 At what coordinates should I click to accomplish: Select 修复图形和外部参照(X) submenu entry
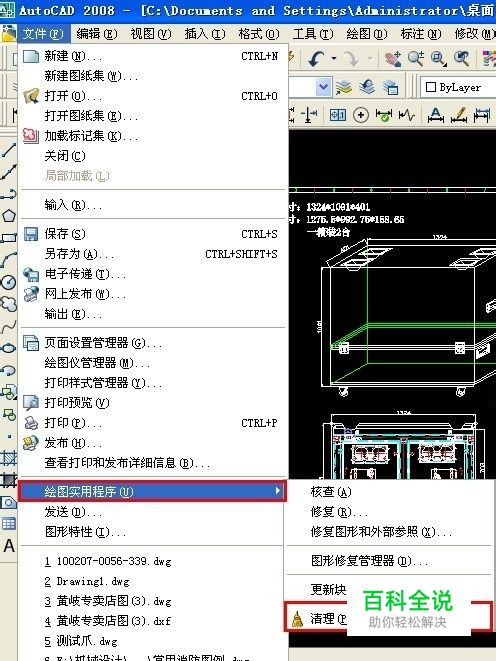click(x=389, y=532)
